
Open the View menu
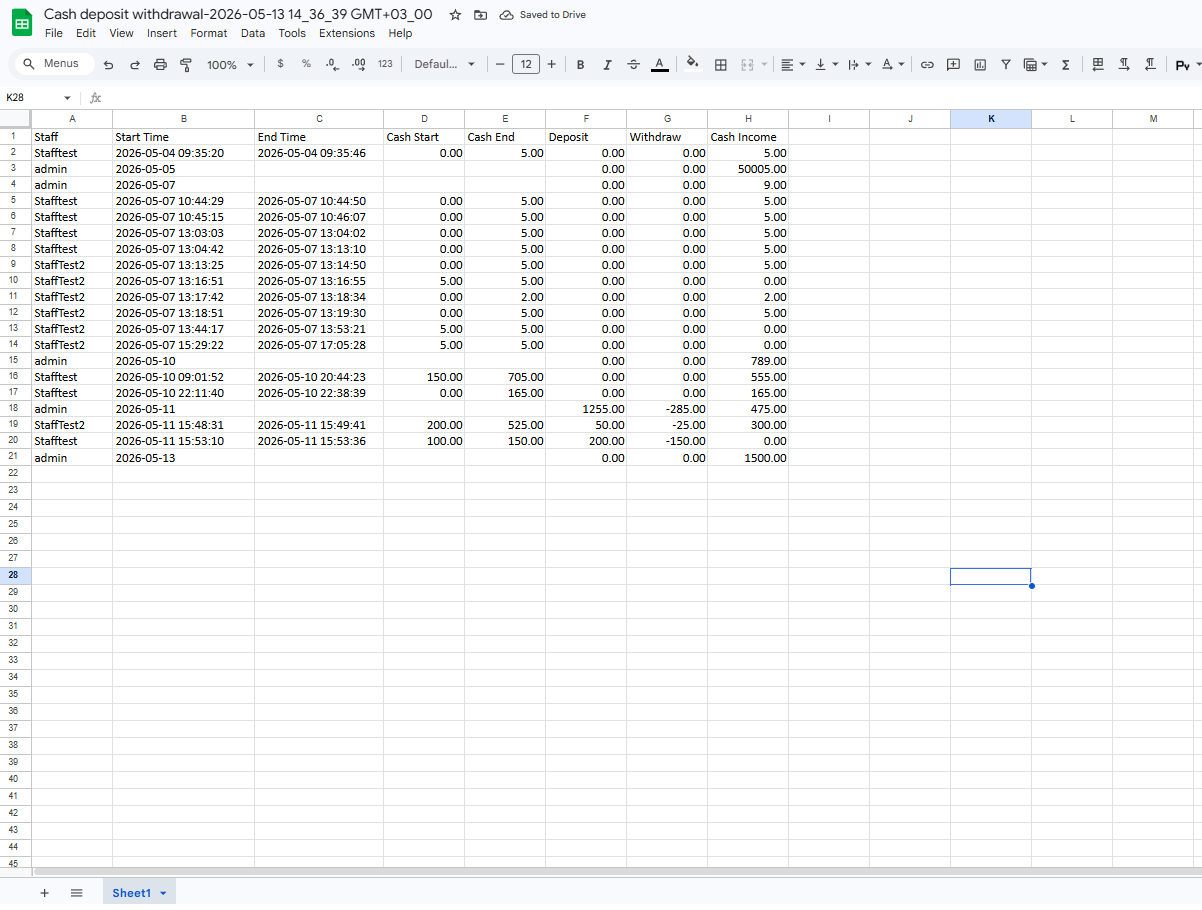[121, 33]
